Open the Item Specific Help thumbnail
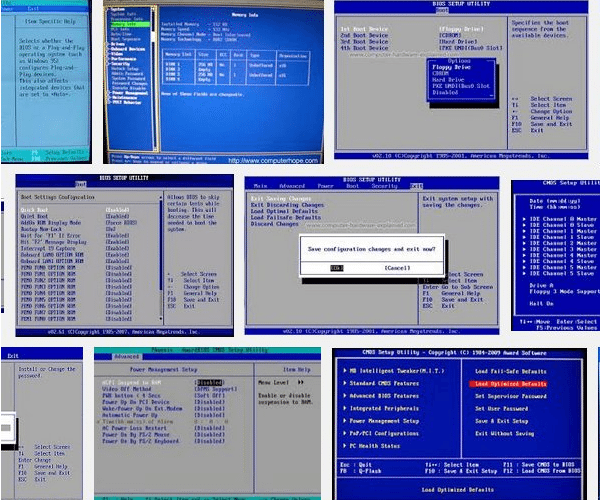Viewport: 600px width, 500px height. point(46,81)
